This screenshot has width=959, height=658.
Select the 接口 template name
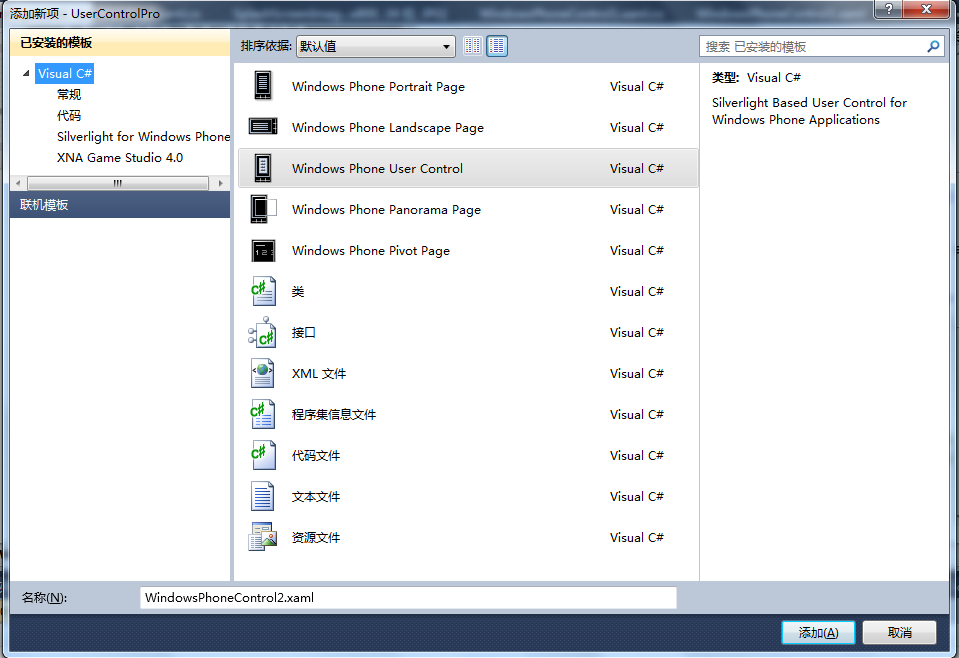tap(303, 332)
